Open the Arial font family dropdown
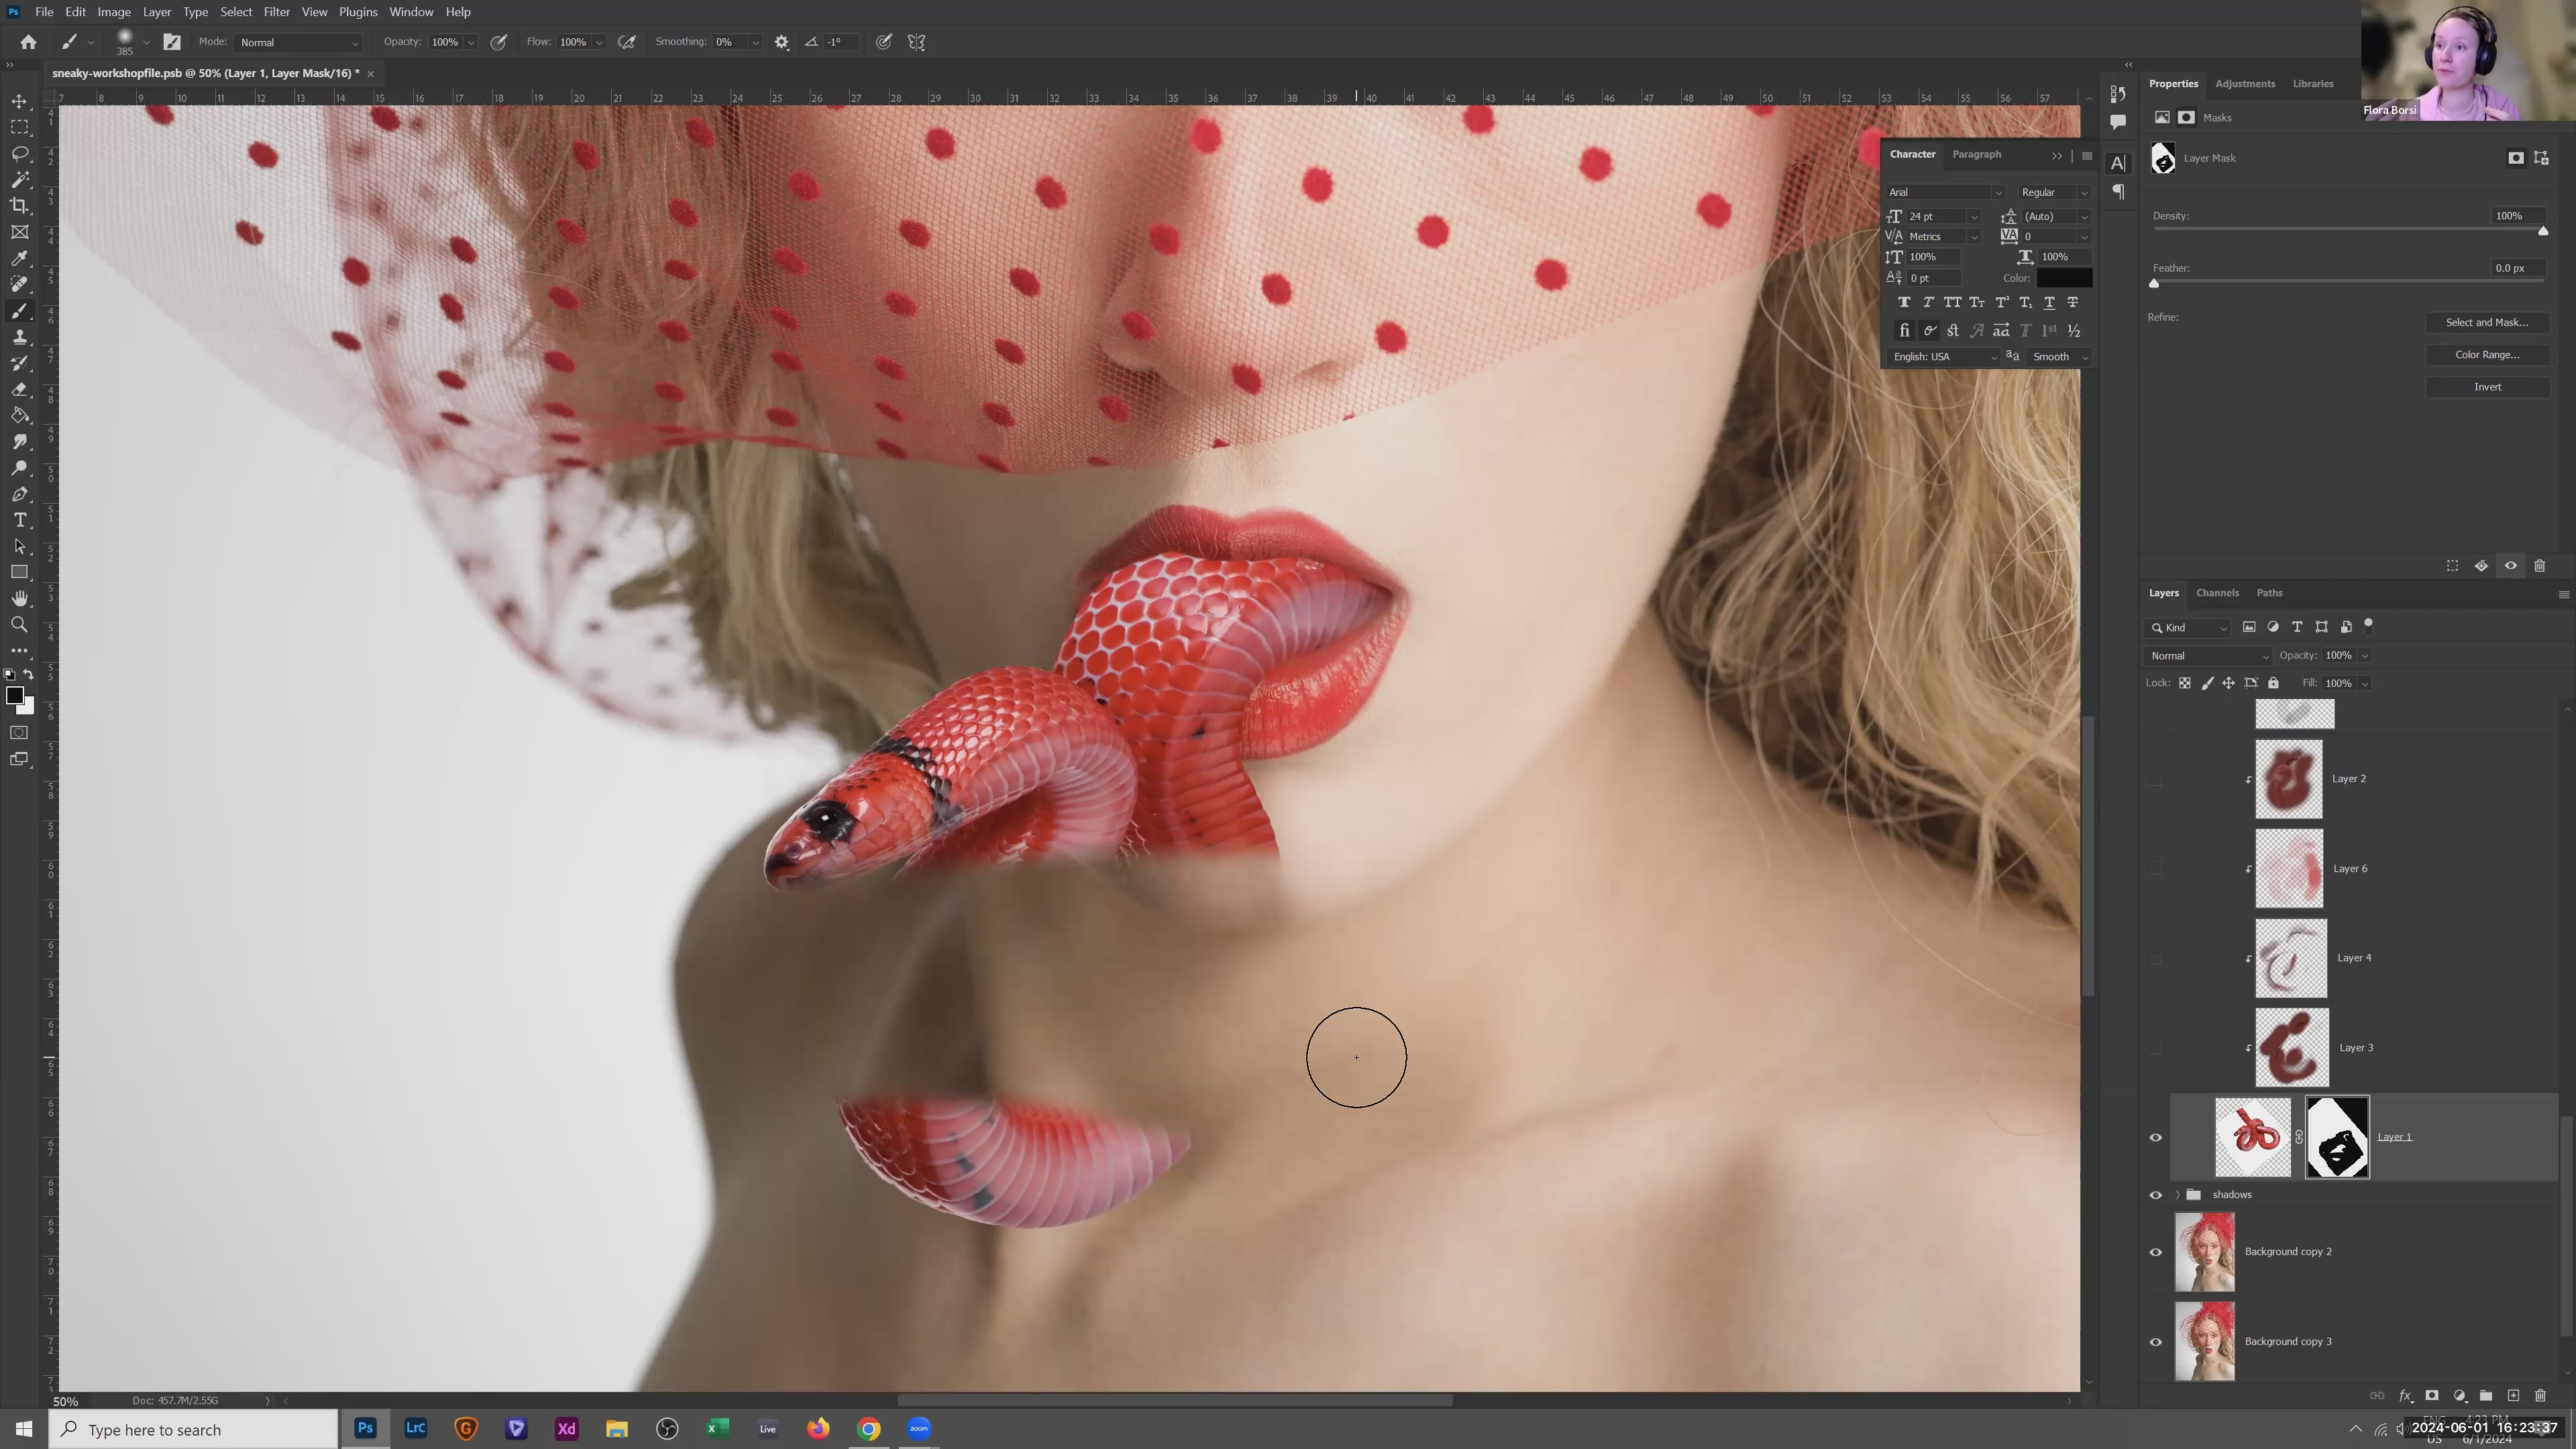 [1944, 192]
